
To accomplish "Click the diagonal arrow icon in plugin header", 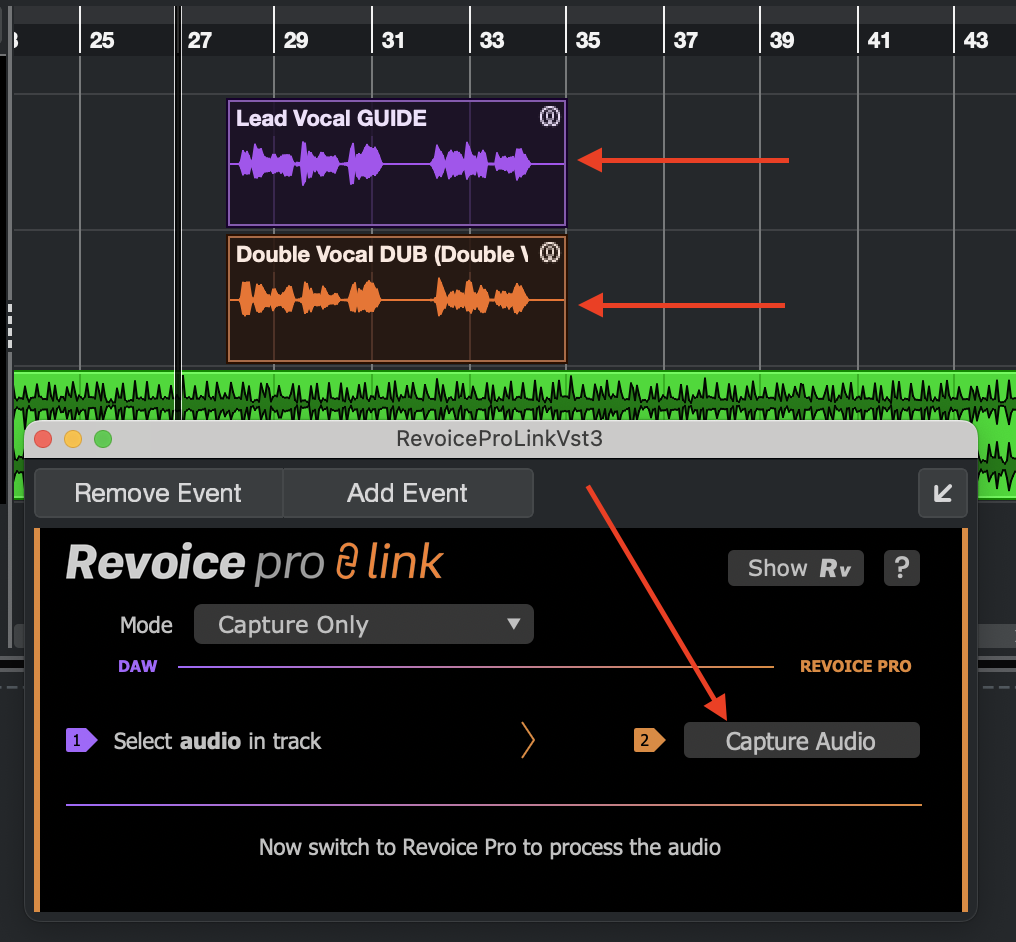I will [x=942, y=493].
